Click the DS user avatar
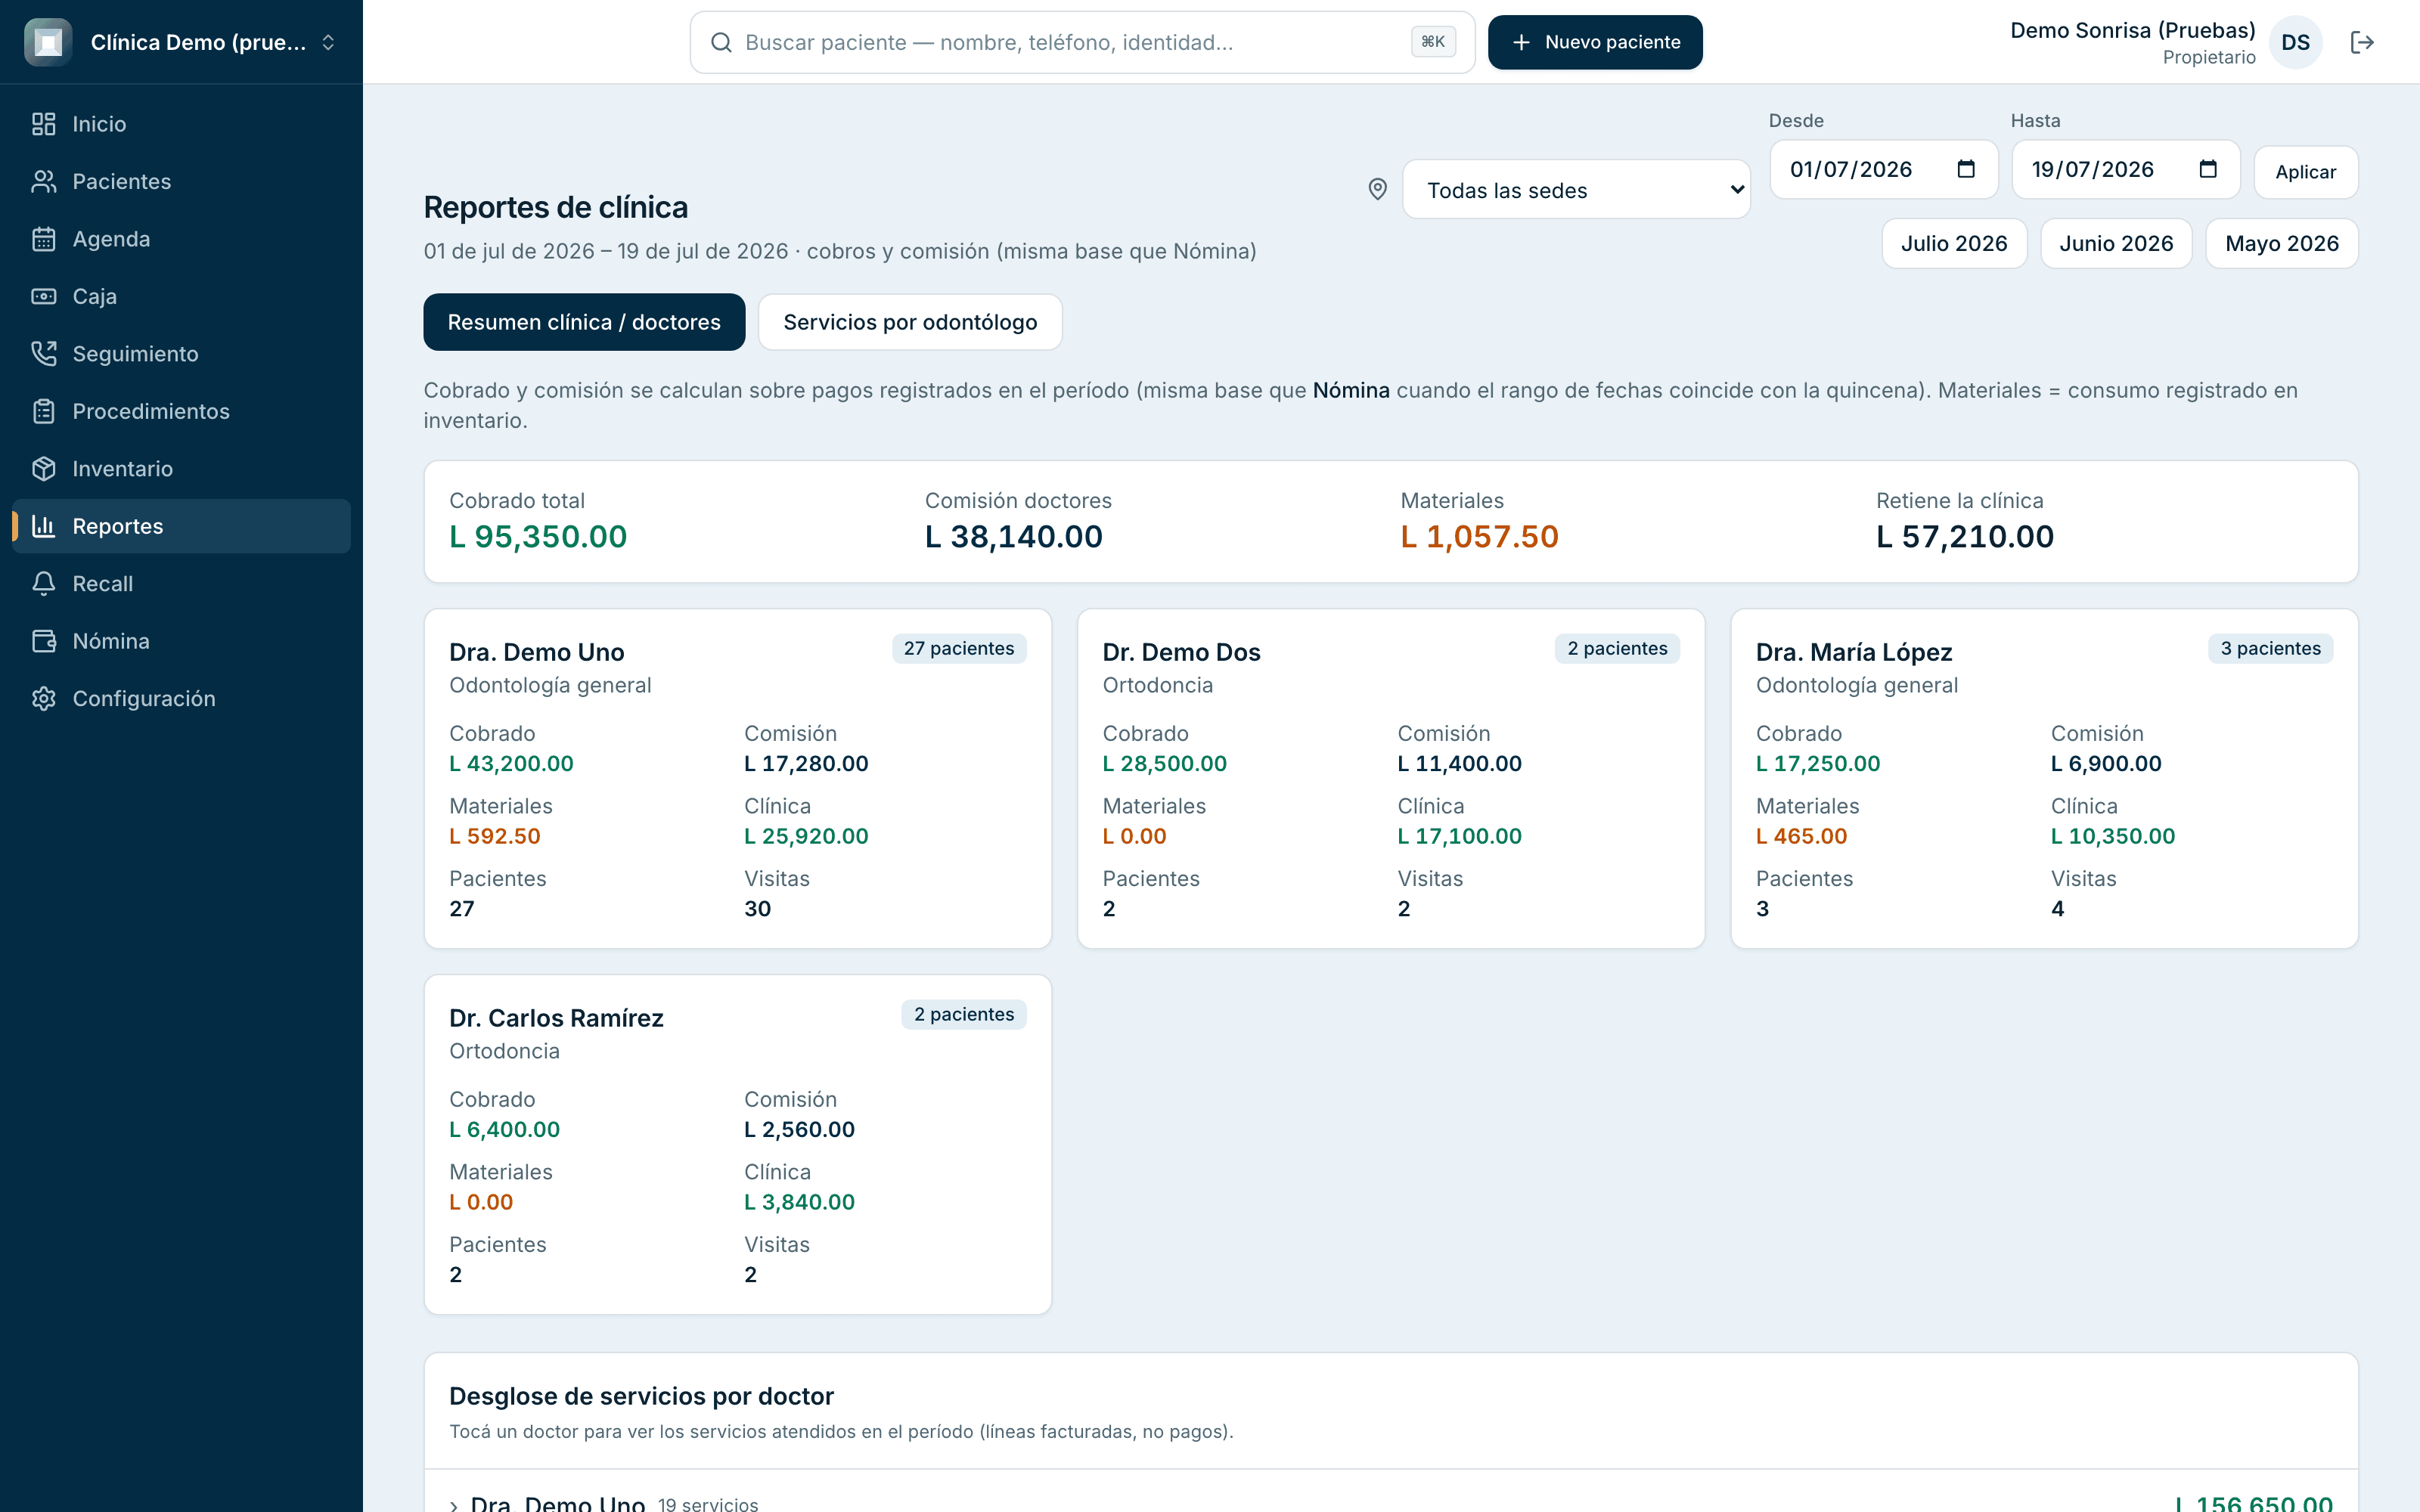2420x1512 pixels. [x=2295, y=42]
